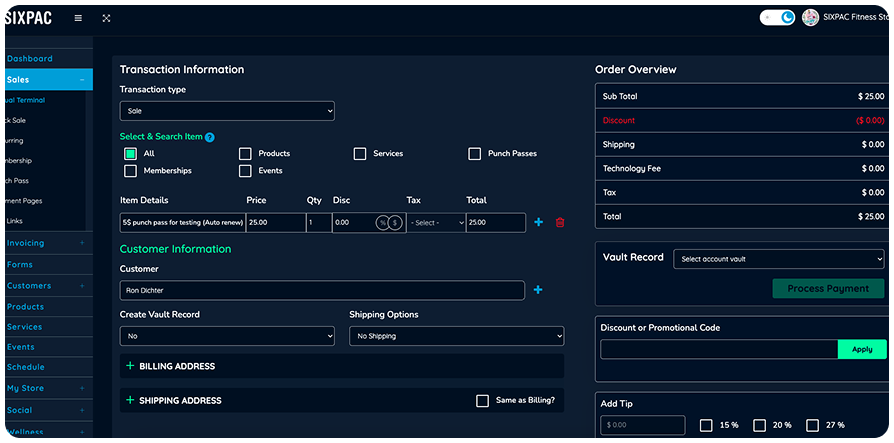Screen dimensions: 894x443
Task: Delete the item row with trash icon
Action: (560, 222)
